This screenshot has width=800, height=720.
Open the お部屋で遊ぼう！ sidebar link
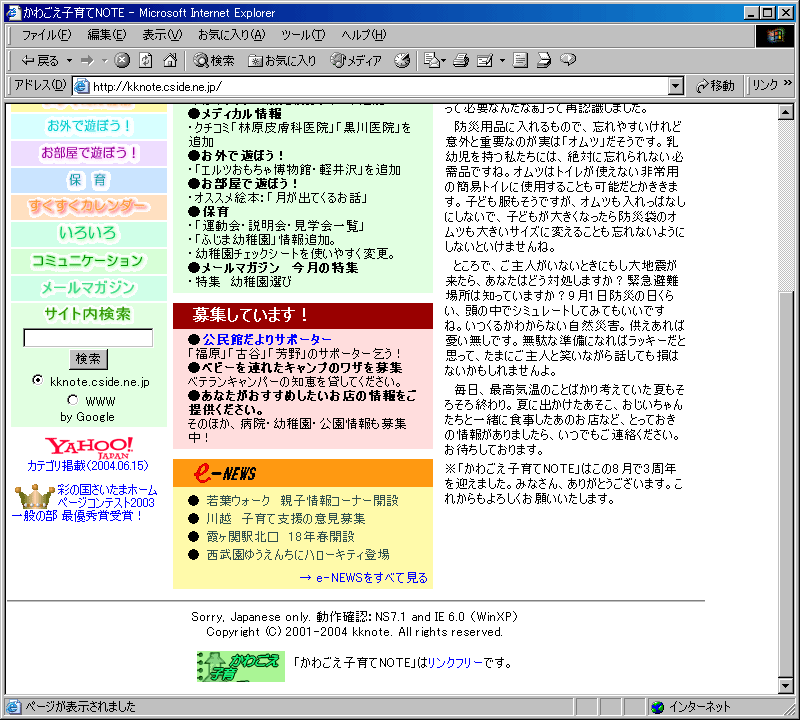point(89,153)
